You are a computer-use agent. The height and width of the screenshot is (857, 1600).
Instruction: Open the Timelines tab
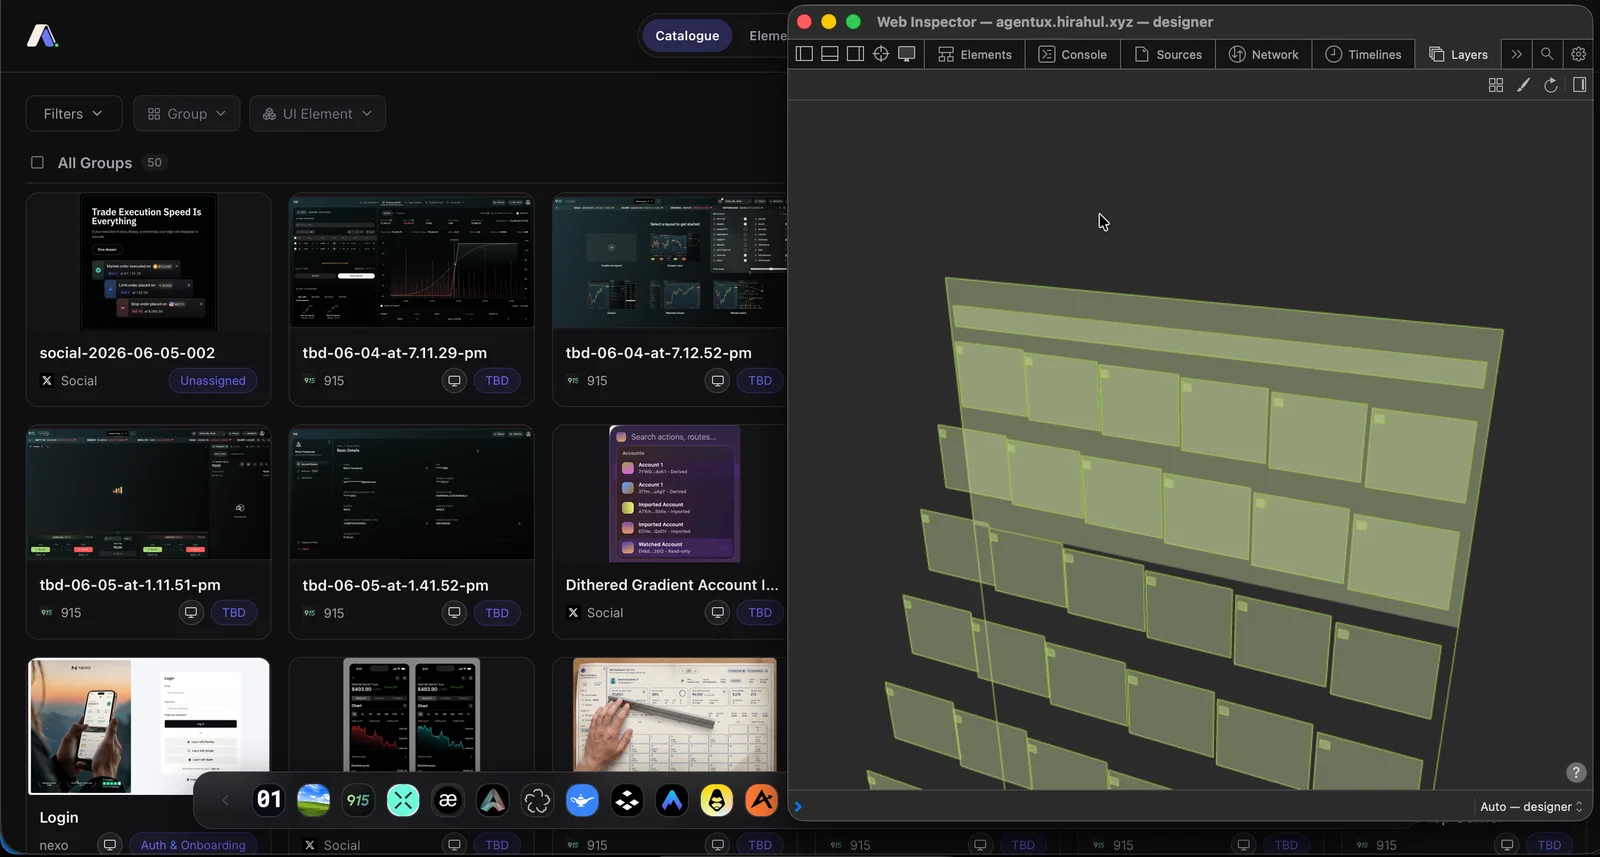point(1364,54)
